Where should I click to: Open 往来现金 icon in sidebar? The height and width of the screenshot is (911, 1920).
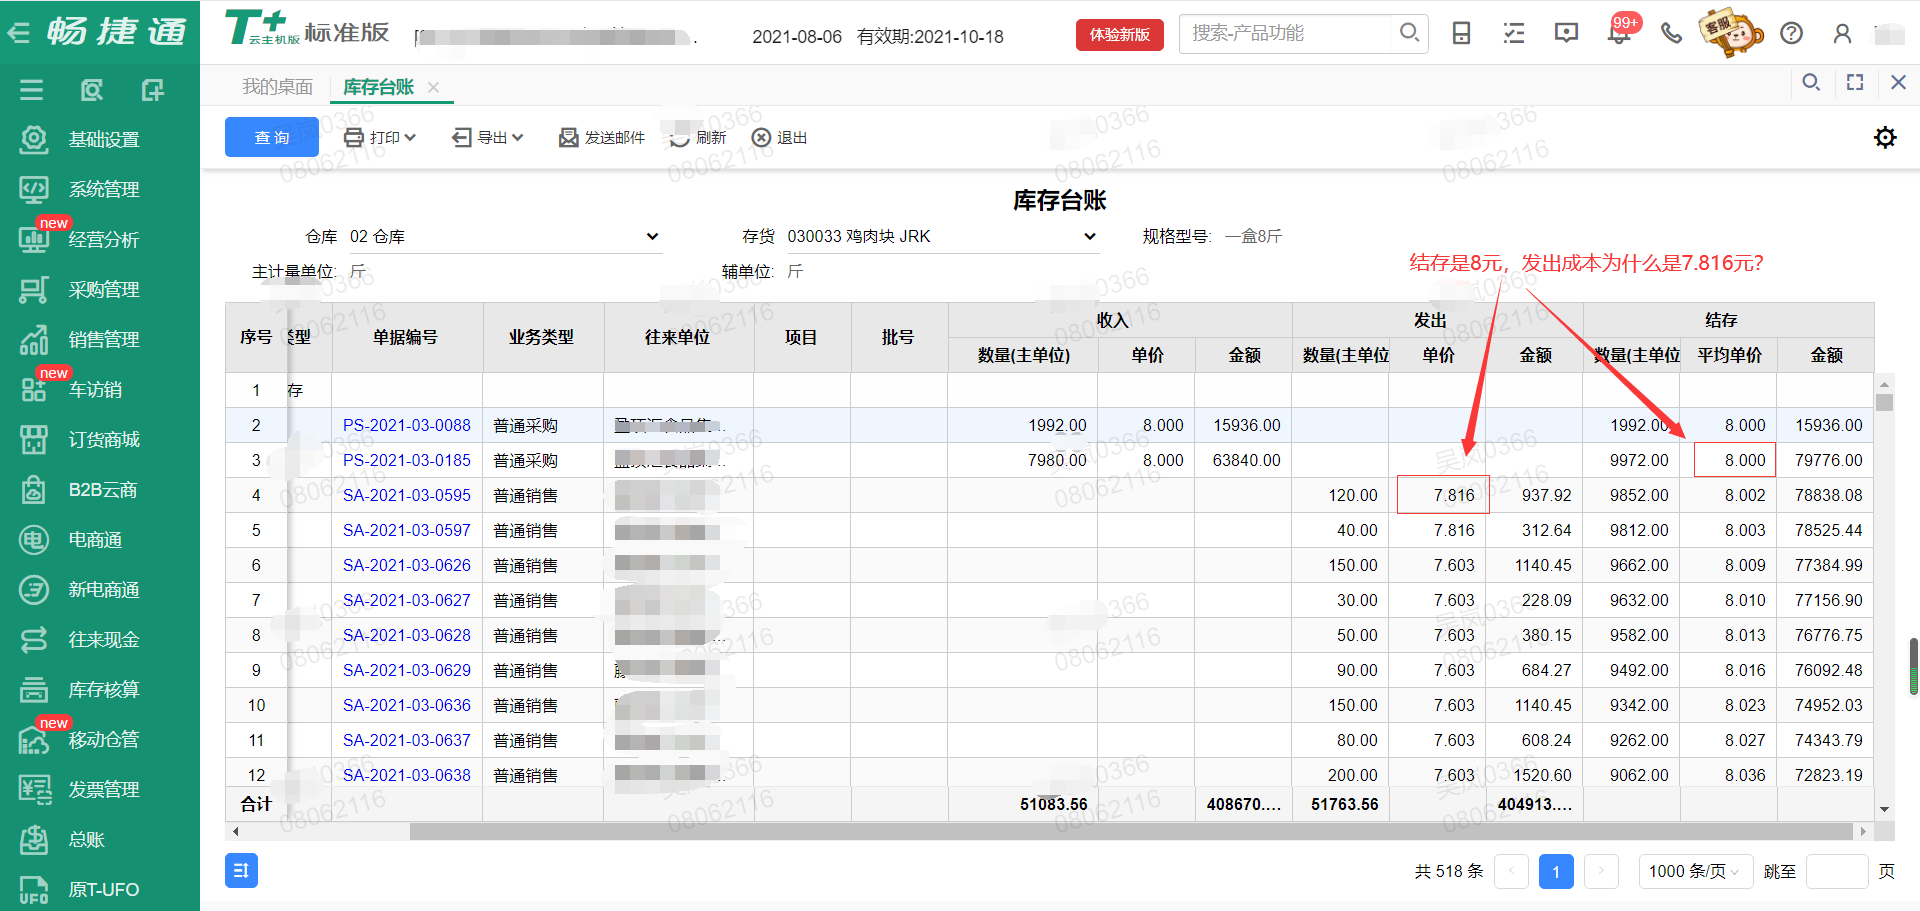34,639
